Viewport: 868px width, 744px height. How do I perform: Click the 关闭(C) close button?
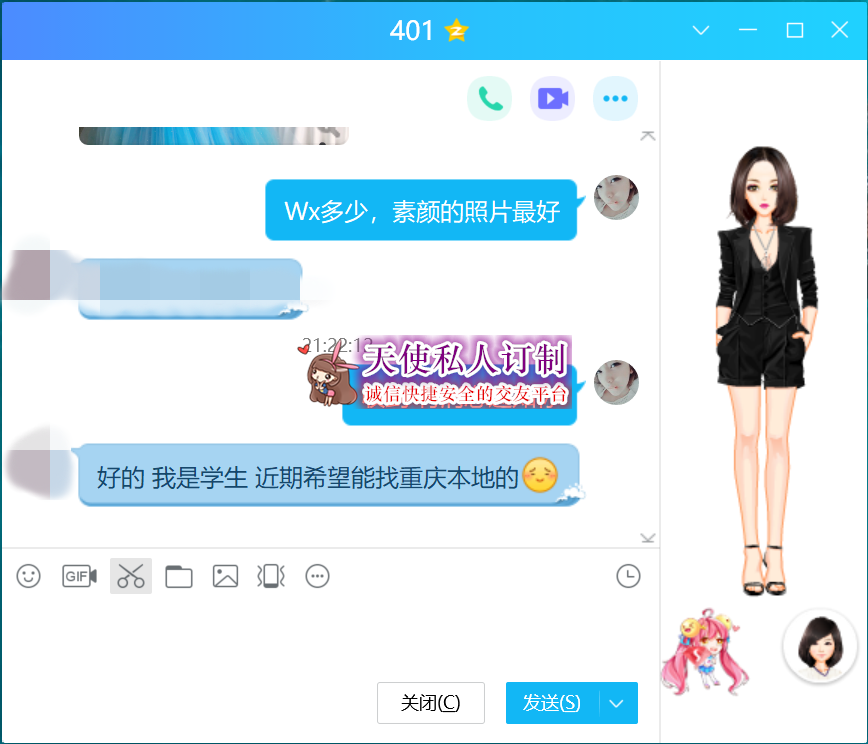pos(430,703)
